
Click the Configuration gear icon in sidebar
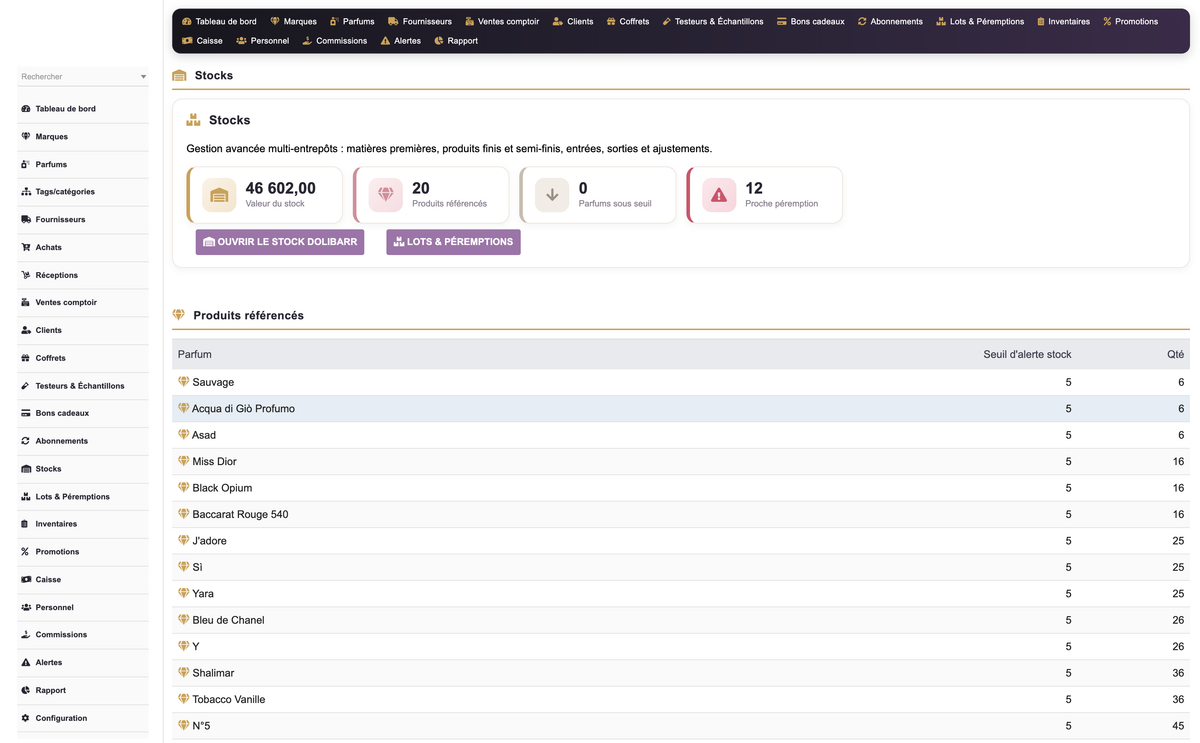point(25,718)
